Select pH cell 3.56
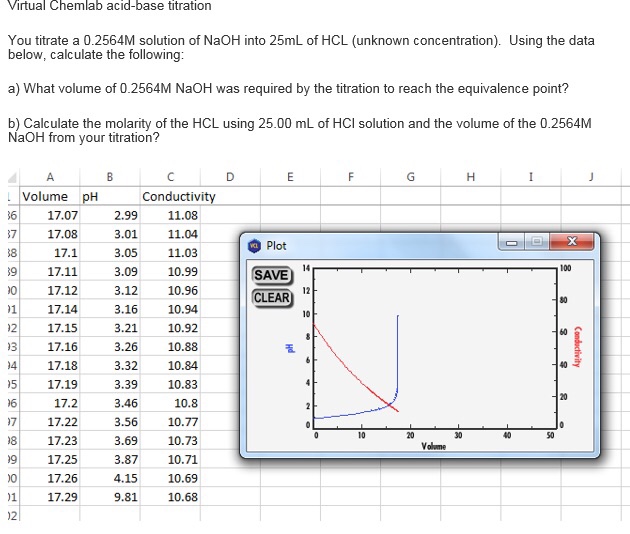This screenshot has width=630, height=534. tap(110, 422)
